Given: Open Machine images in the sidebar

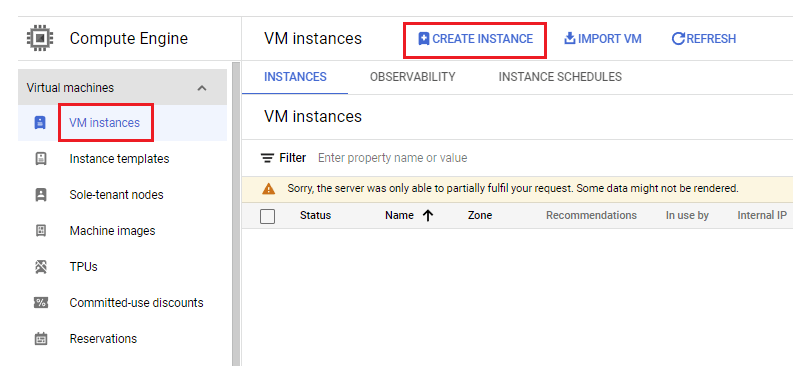Looking at the screenshot, I should point(112,230).
